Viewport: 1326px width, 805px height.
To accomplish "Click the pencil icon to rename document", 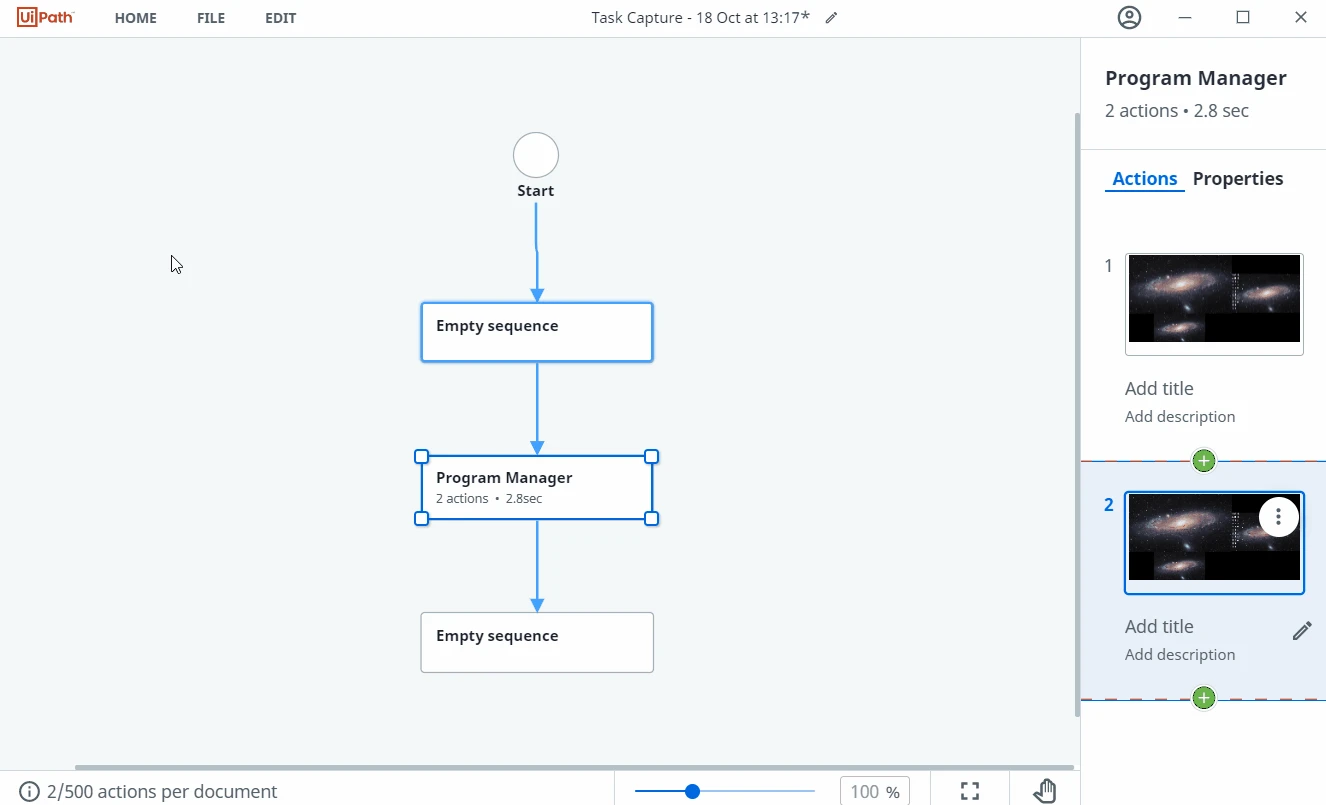I will [x=831, y=17].
